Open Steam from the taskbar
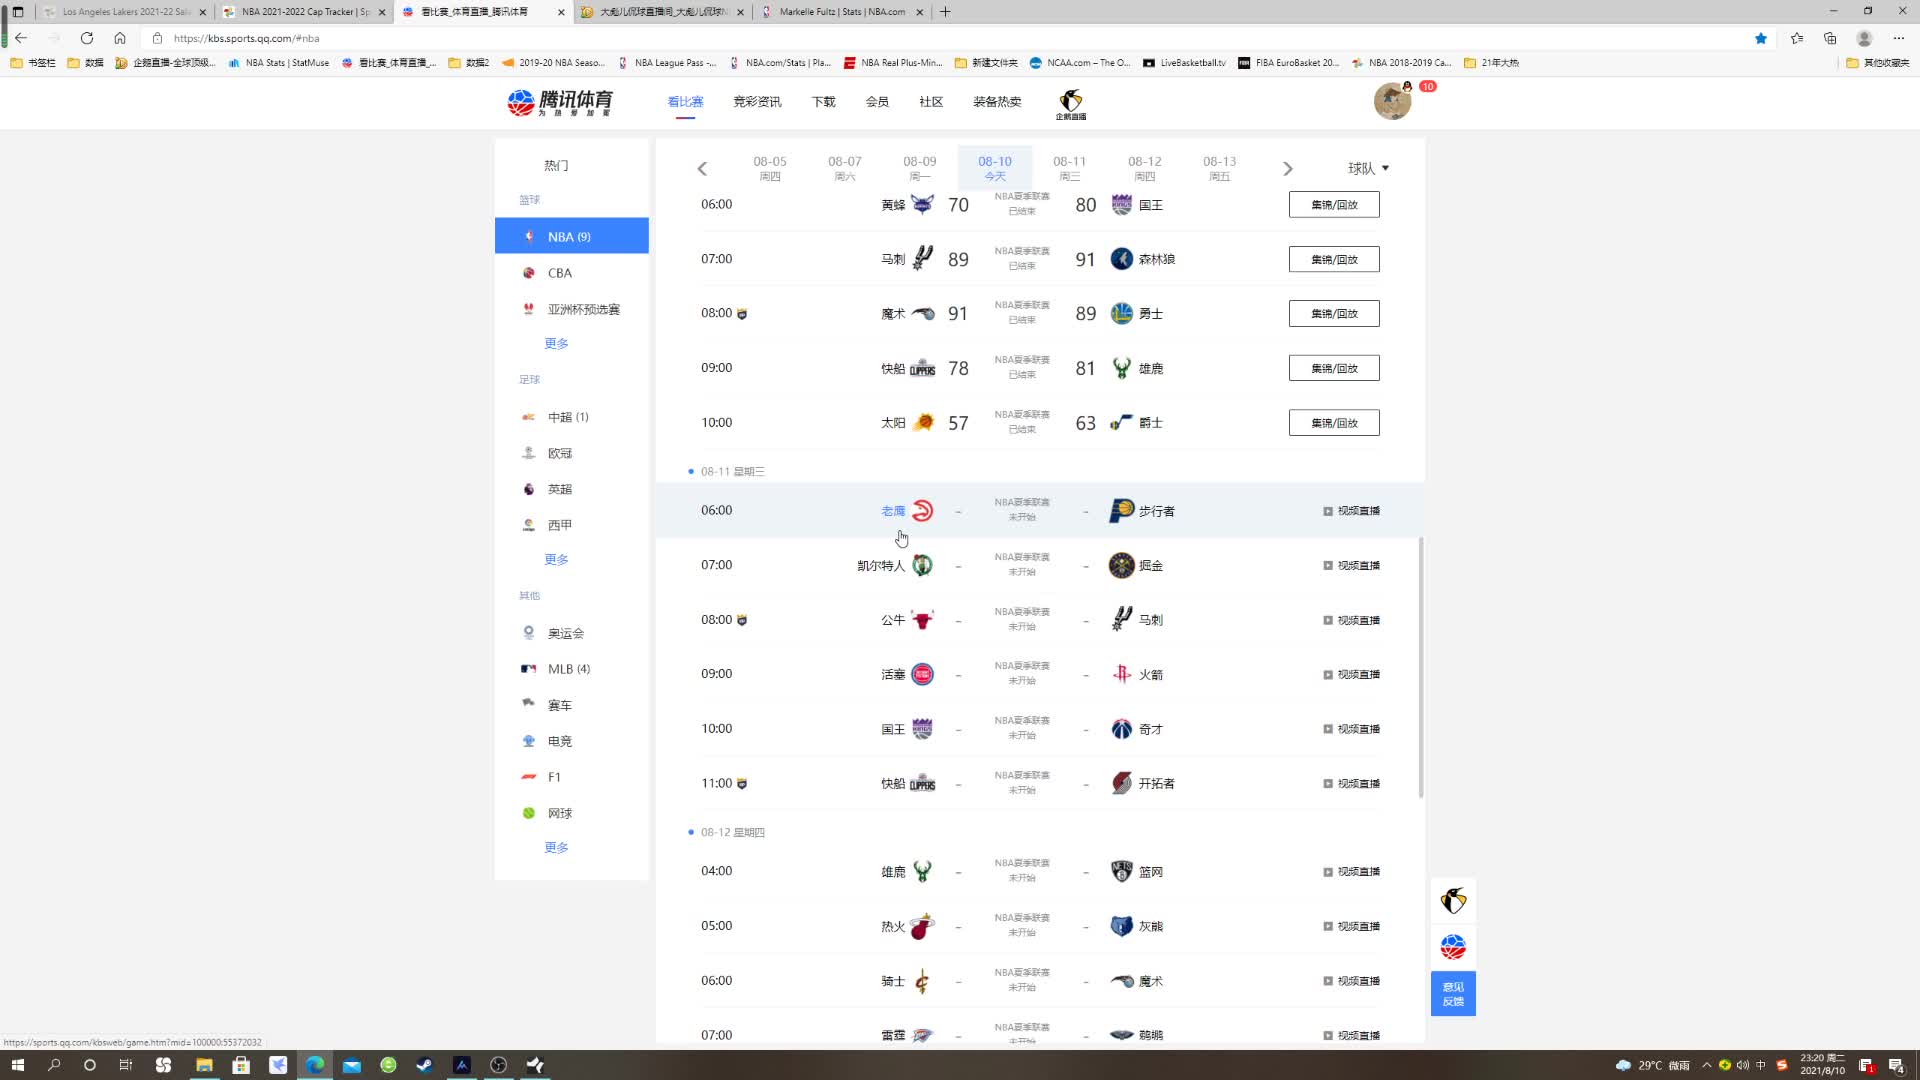The height and width of the screenshot is (1080, 1920). tap(425, 1065)
